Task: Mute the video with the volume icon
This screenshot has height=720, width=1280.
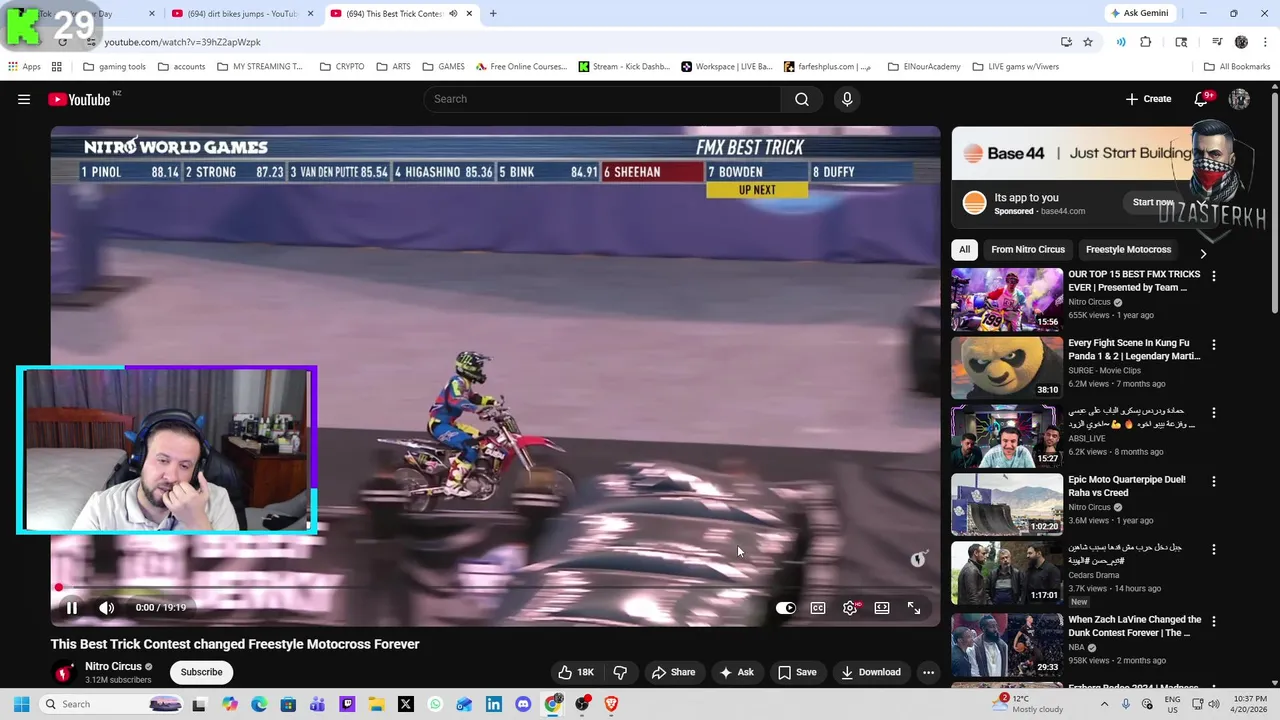Action: (107, 608)
